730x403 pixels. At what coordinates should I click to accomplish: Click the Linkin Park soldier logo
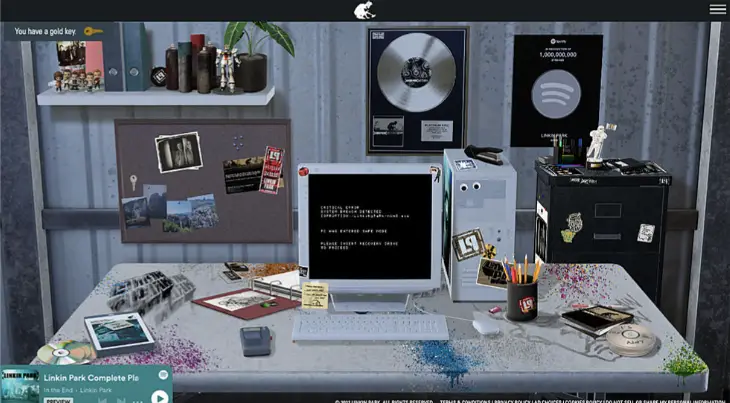tap(364, 10)
